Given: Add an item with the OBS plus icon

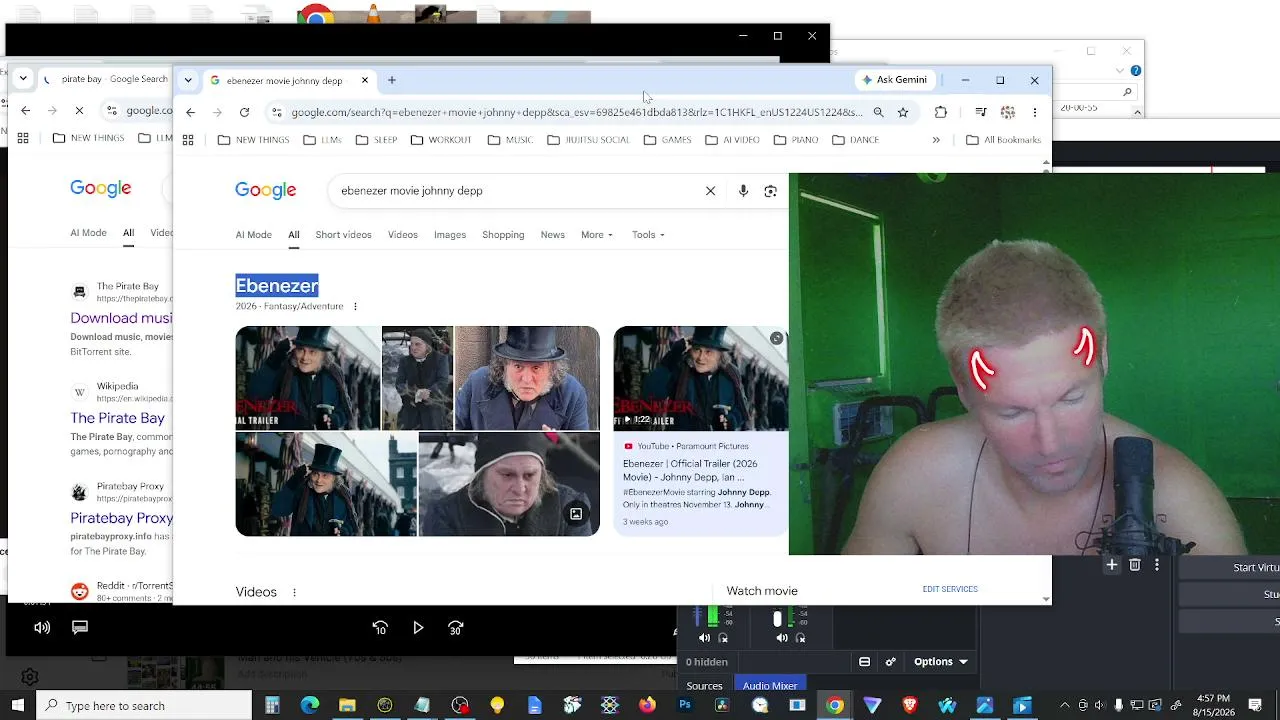Looking at the screenshot, I should [x=1111, y=565].
